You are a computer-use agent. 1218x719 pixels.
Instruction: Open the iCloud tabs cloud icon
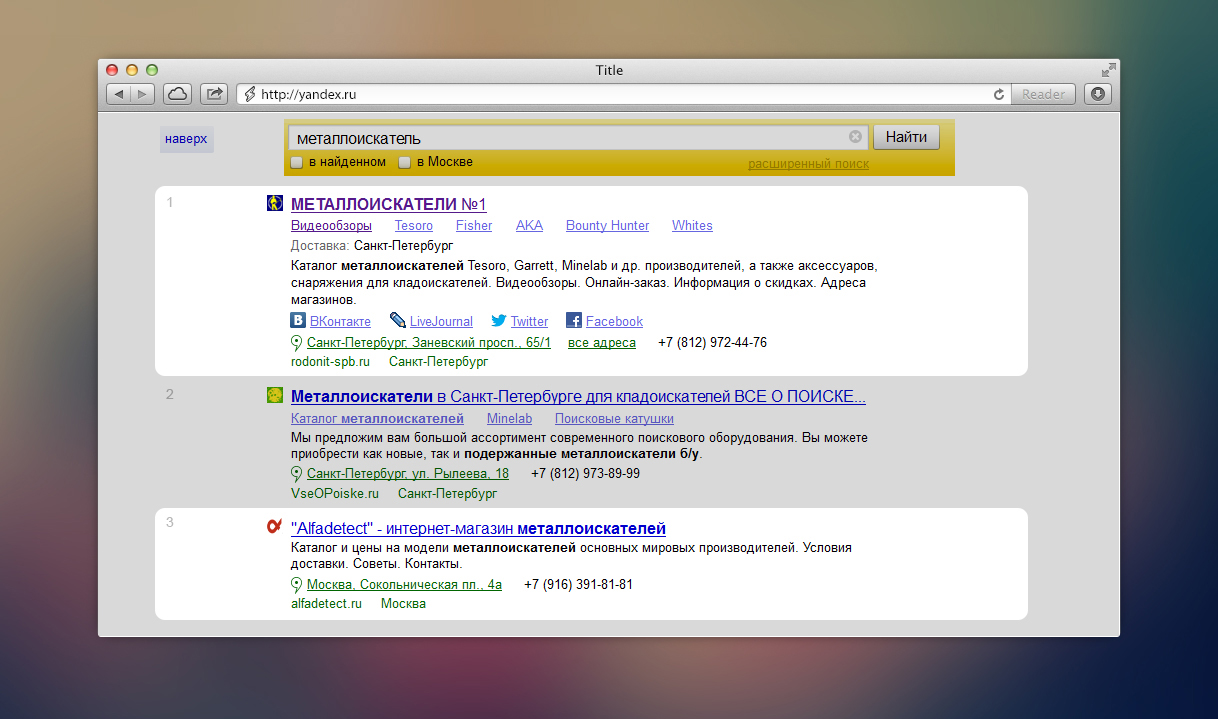click(x=177, y=94)
